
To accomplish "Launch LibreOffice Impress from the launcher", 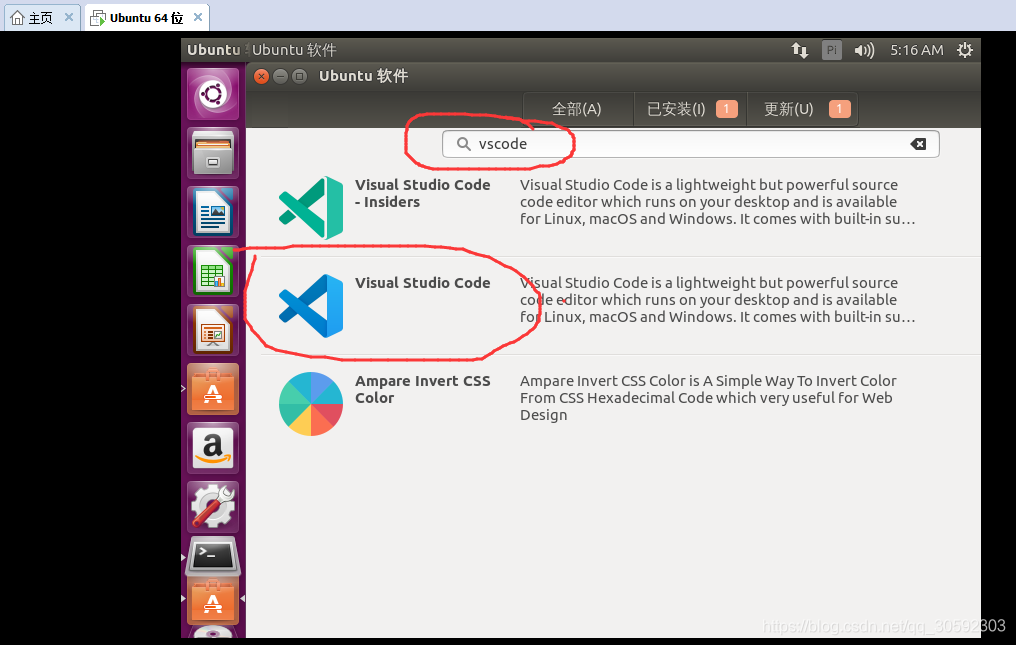I will (213, 330).
